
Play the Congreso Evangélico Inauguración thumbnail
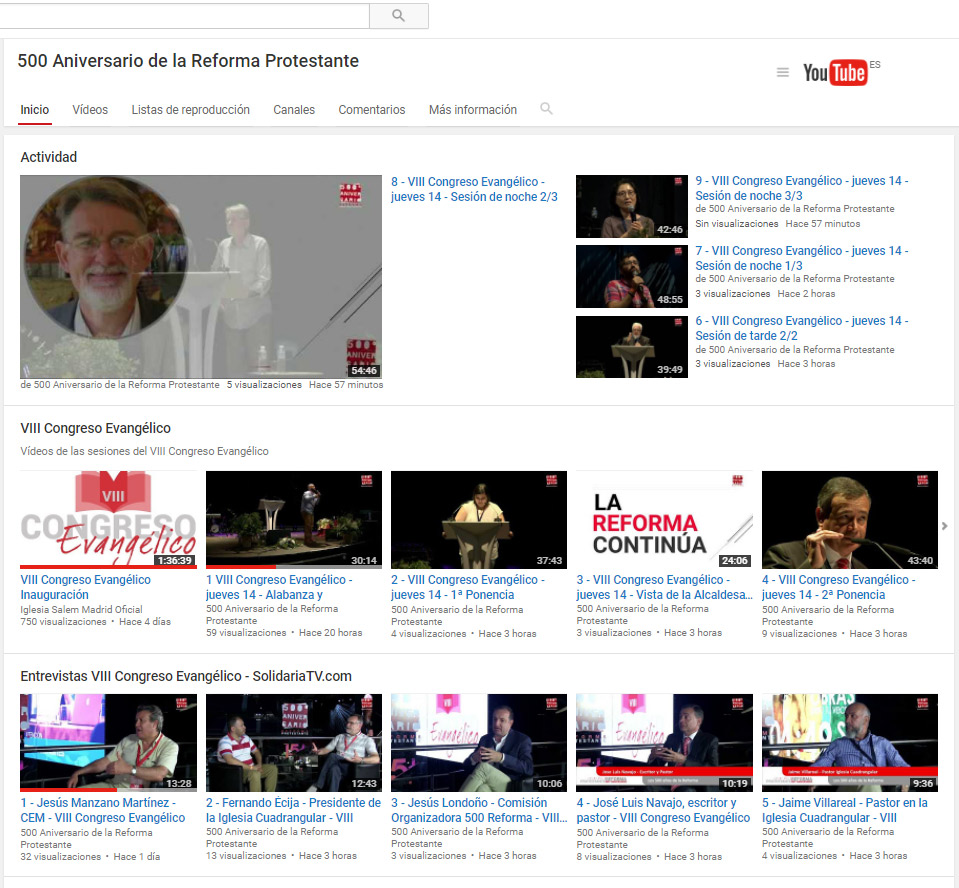tap(108, 520)
